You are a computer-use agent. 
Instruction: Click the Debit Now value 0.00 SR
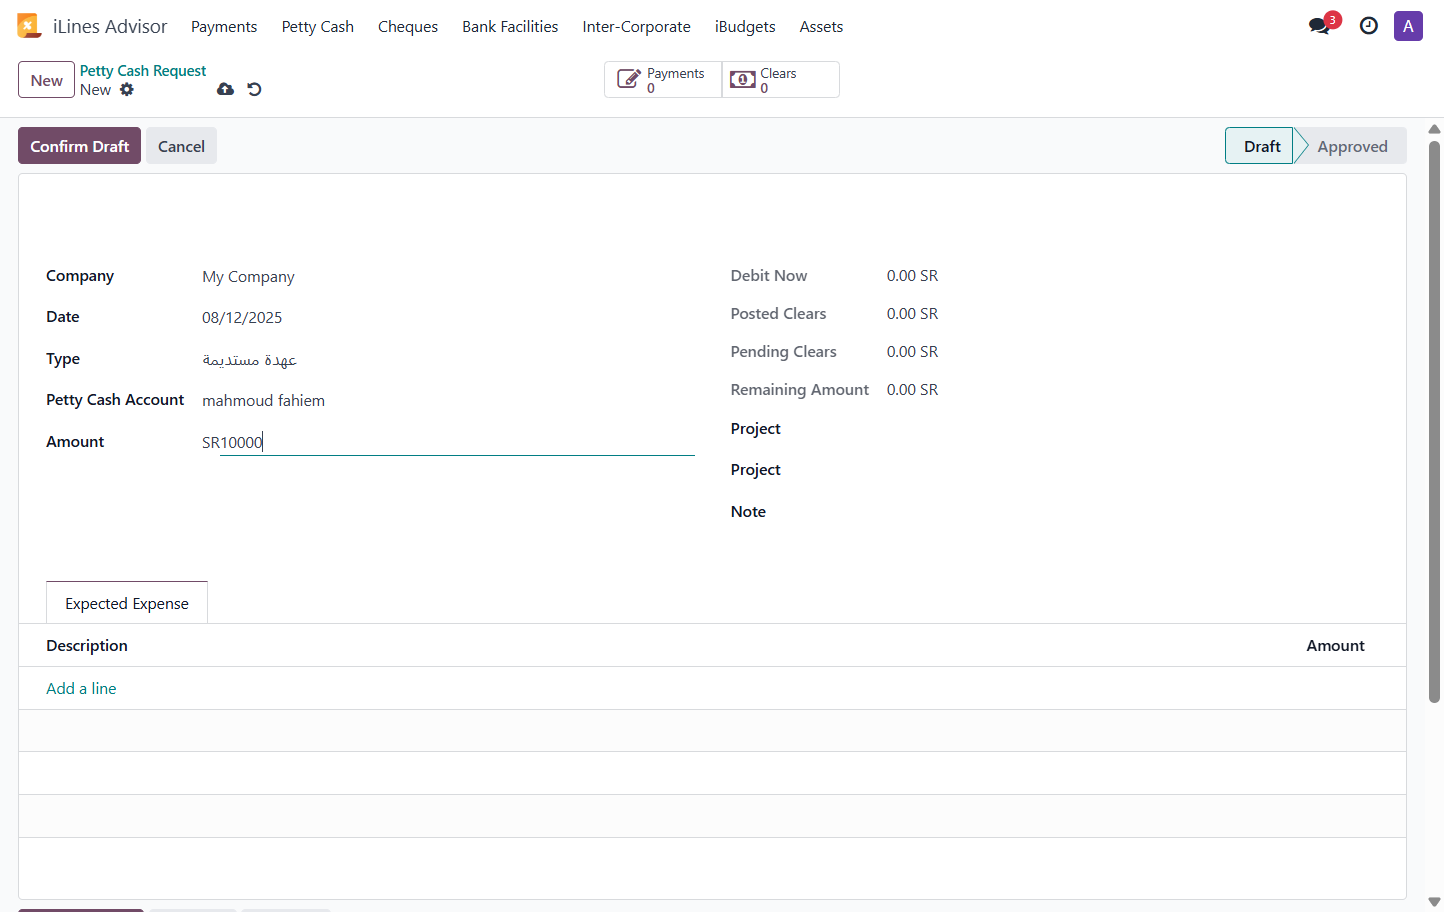point(912,276)
